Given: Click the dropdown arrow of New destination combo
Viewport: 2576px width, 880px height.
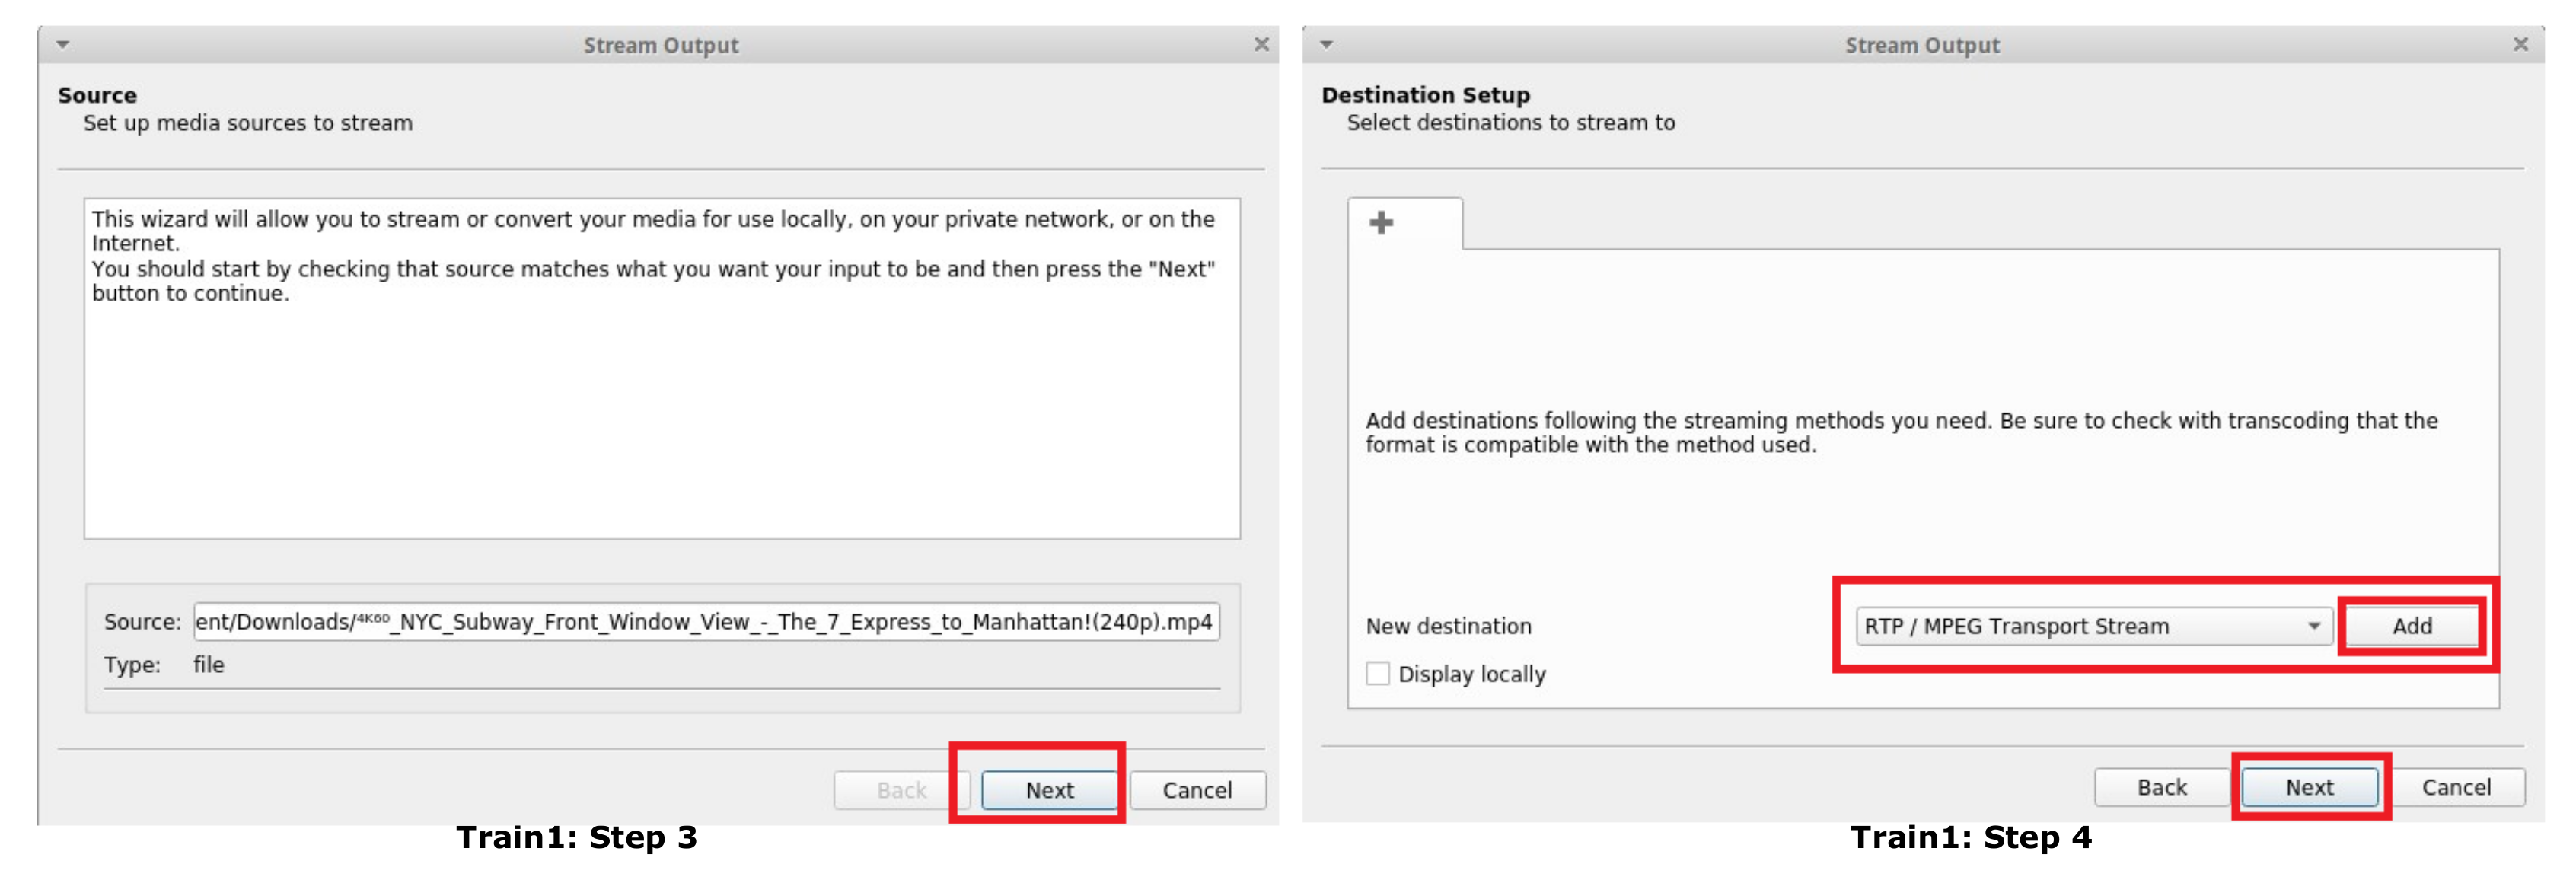Looking at the screenshot, I should click(x=2313, y=626).
